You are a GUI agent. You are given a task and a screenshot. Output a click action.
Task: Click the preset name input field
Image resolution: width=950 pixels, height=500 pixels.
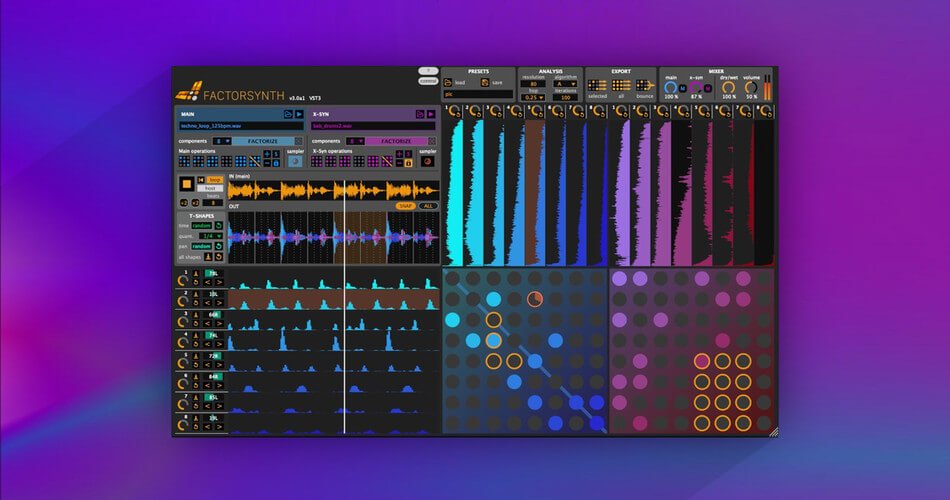tap(478, 95)
